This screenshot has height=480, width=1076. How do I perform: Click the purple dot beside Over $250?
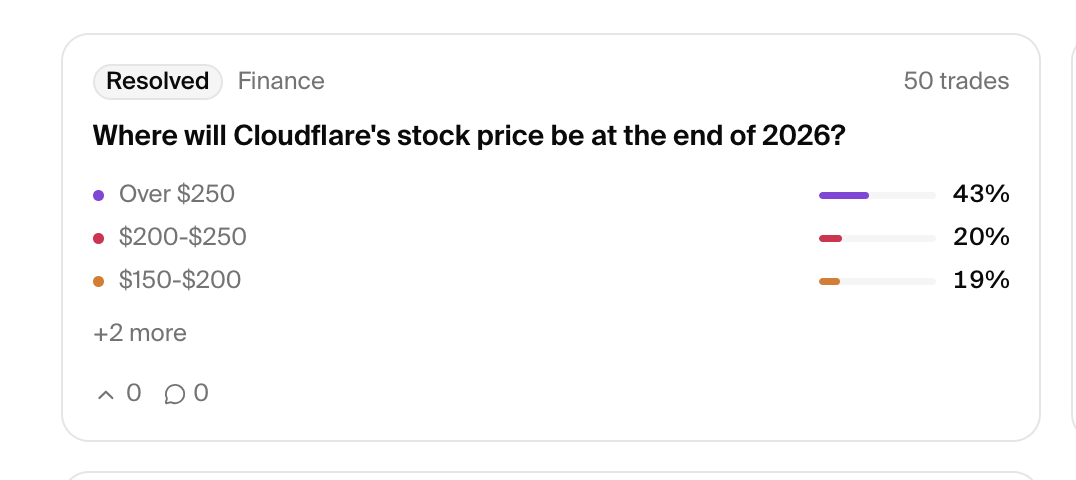click(x=99, y=195)
